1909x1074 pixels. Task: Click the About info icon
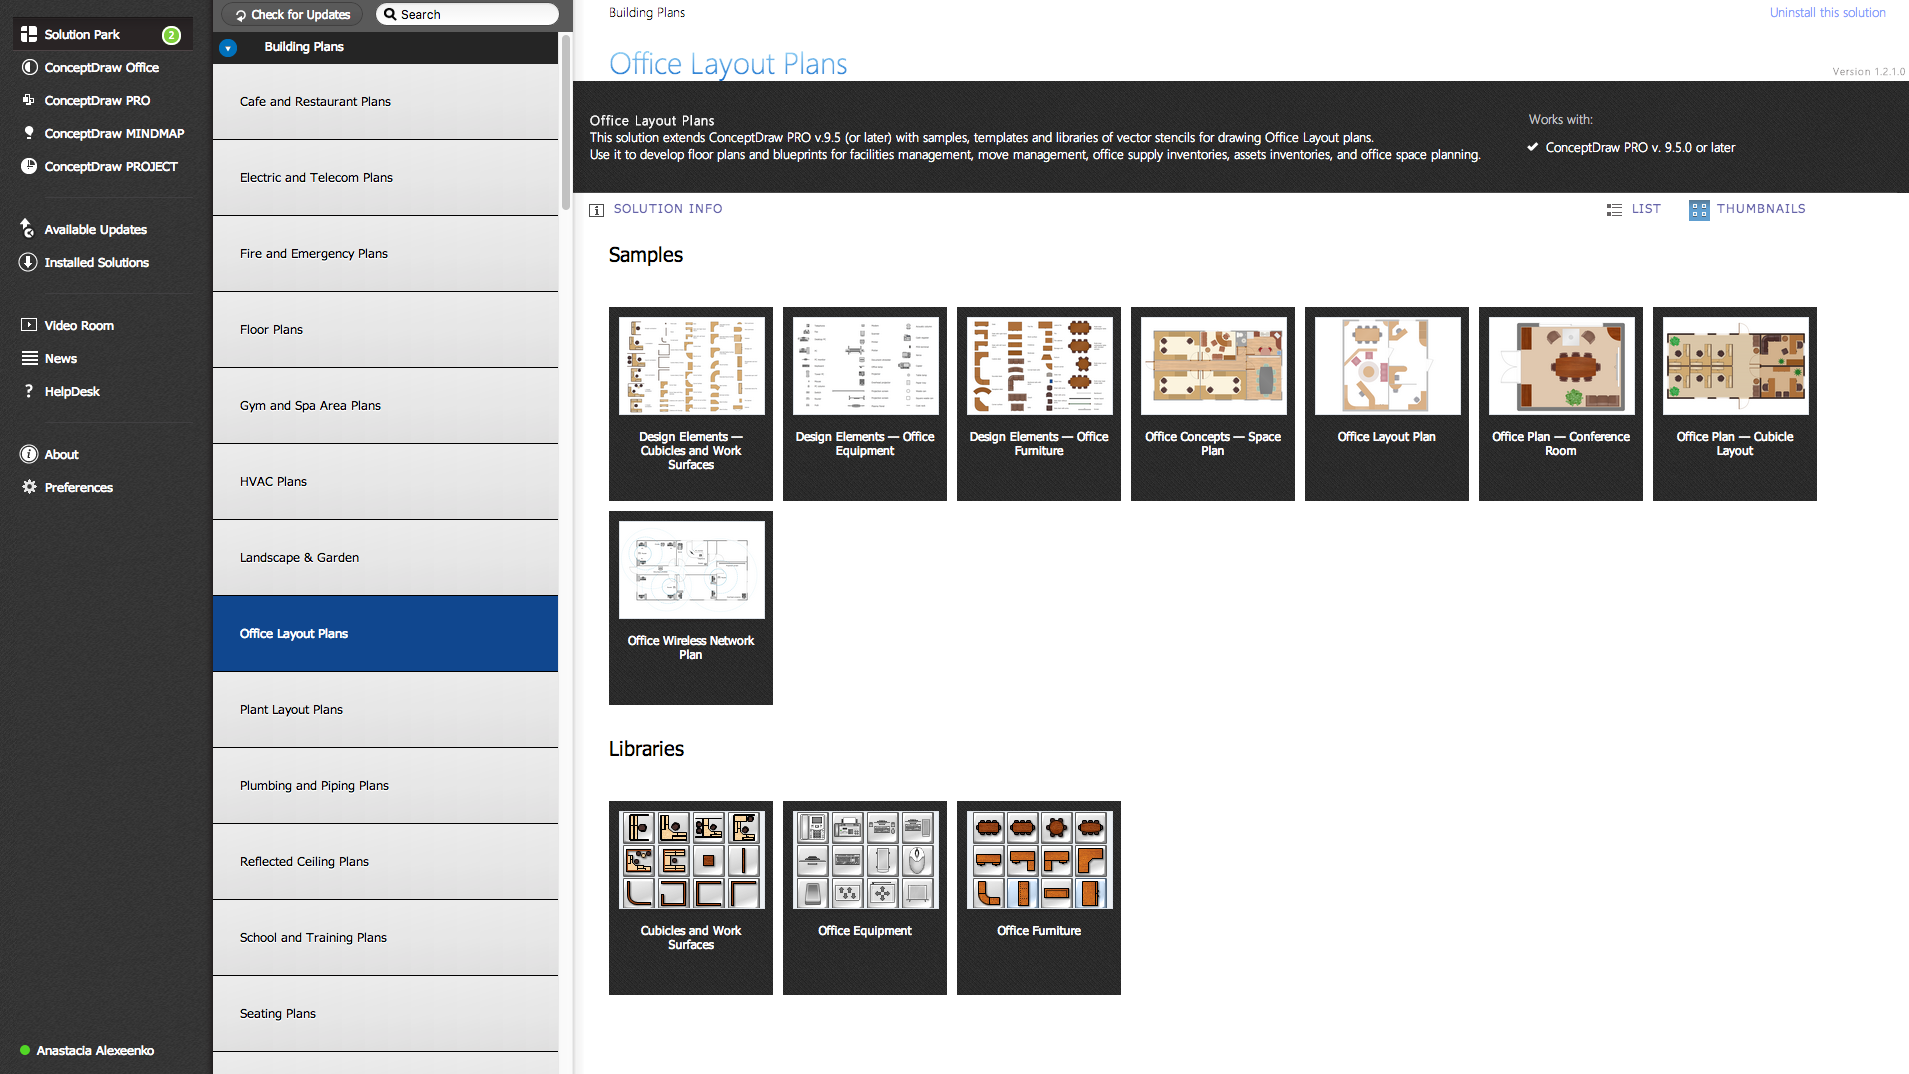[x=29, y=454]
